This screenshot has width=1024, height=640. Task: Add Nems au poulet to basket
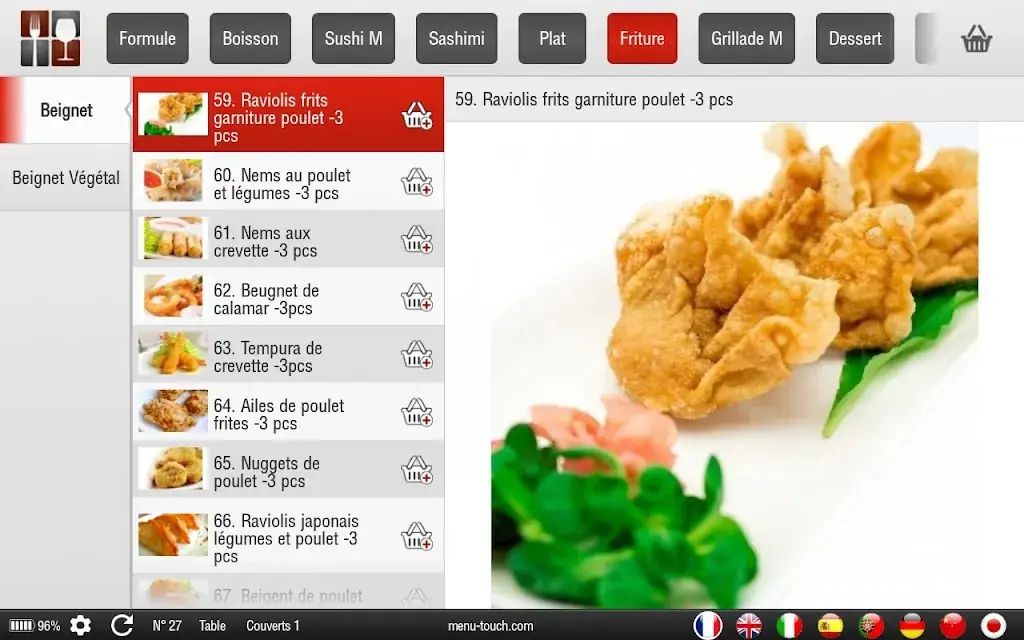[x=416, y=182]
